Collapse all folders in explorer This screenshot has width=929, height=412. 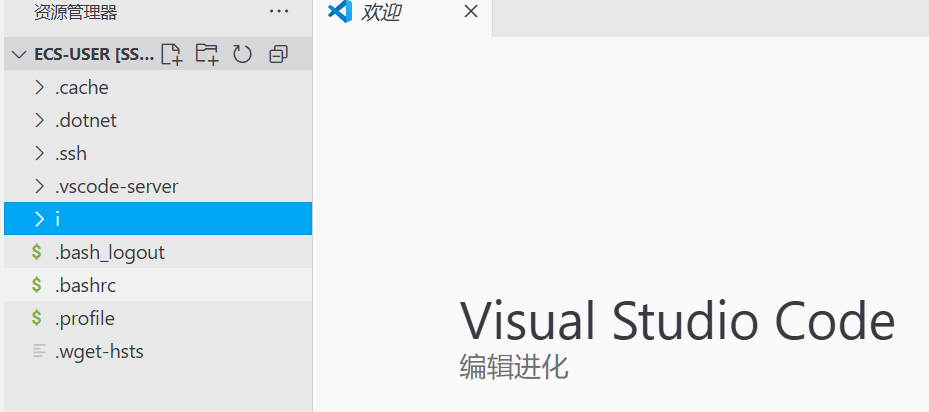[x=278, y=55]
